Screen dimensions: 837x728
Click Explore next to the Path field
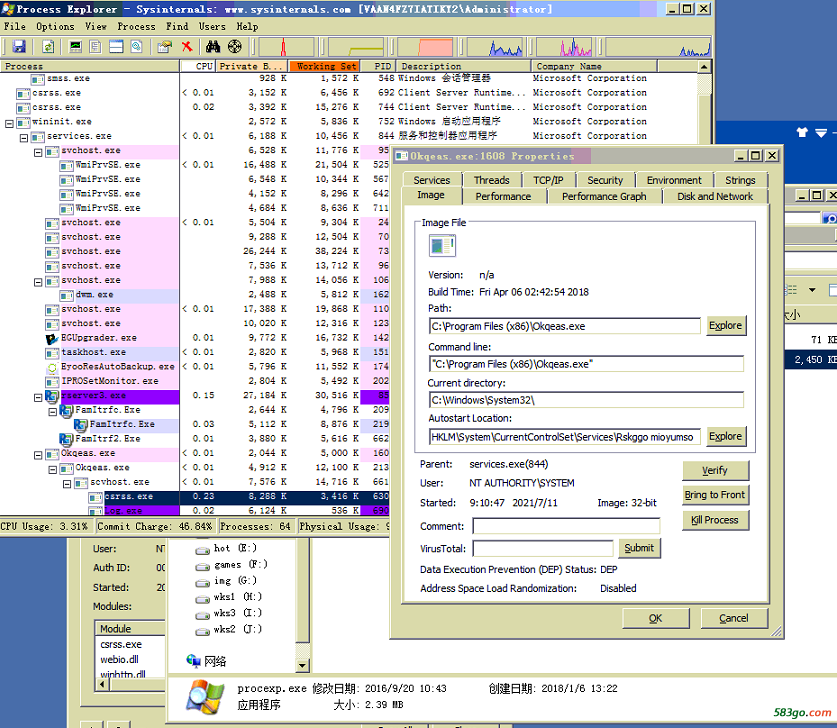725,326
